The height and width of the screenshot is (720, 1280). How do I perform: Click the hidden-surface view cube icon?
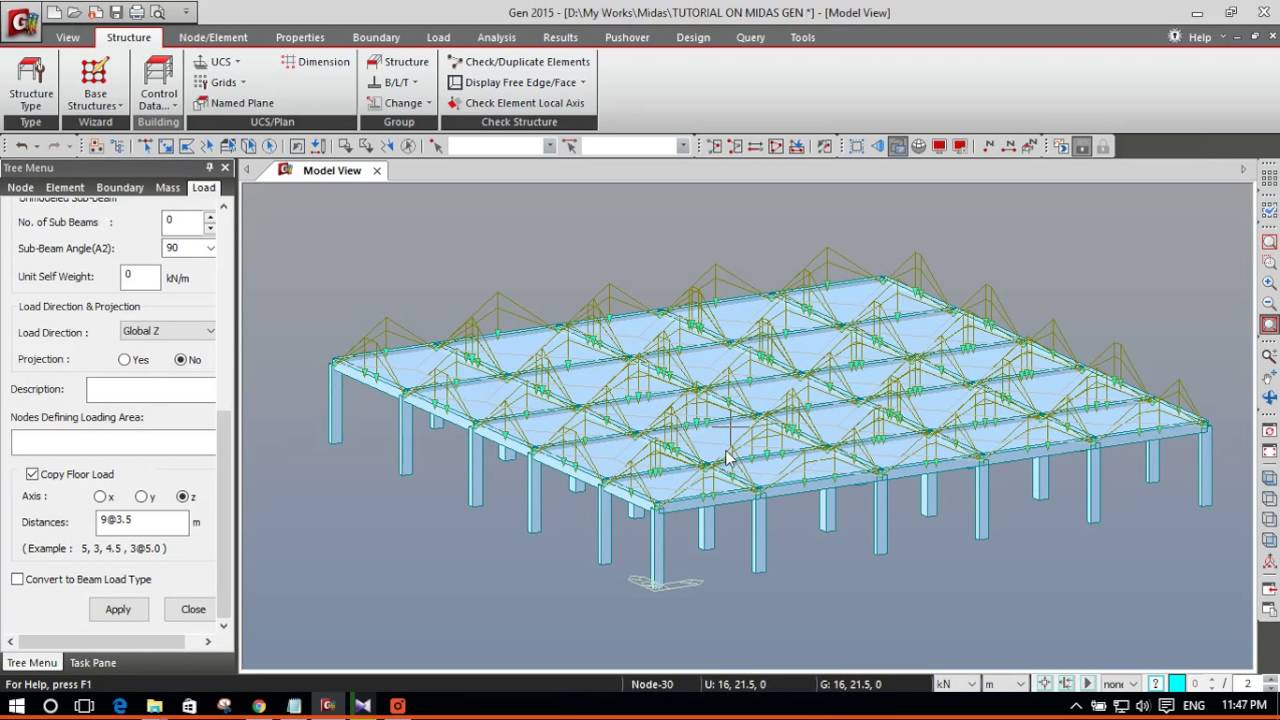pyautogui.click(x=897, y=146)
